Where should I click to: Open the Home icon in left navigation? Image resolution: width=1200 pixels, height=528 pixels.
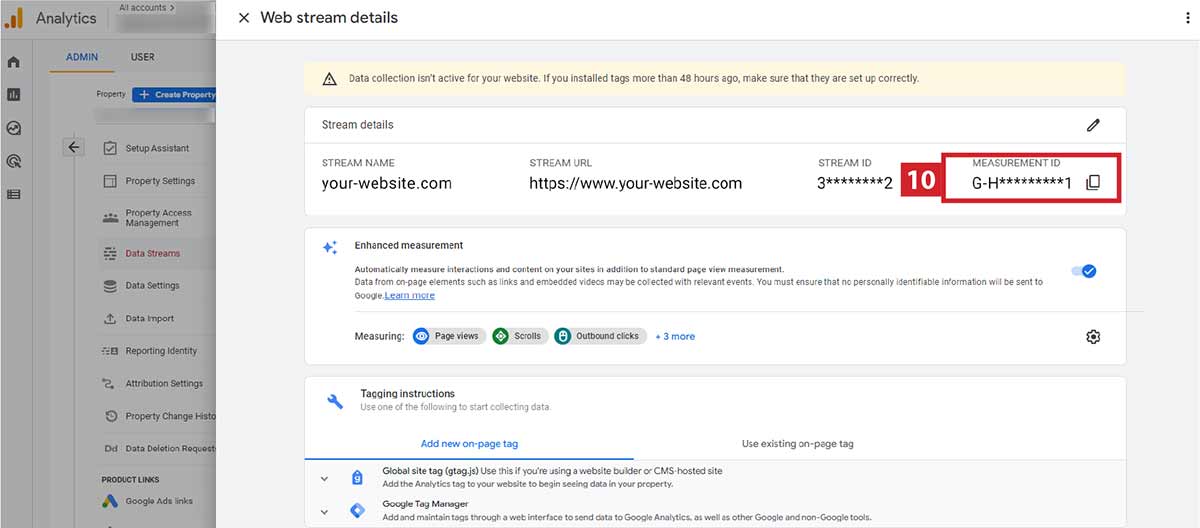tap(13, 62)
